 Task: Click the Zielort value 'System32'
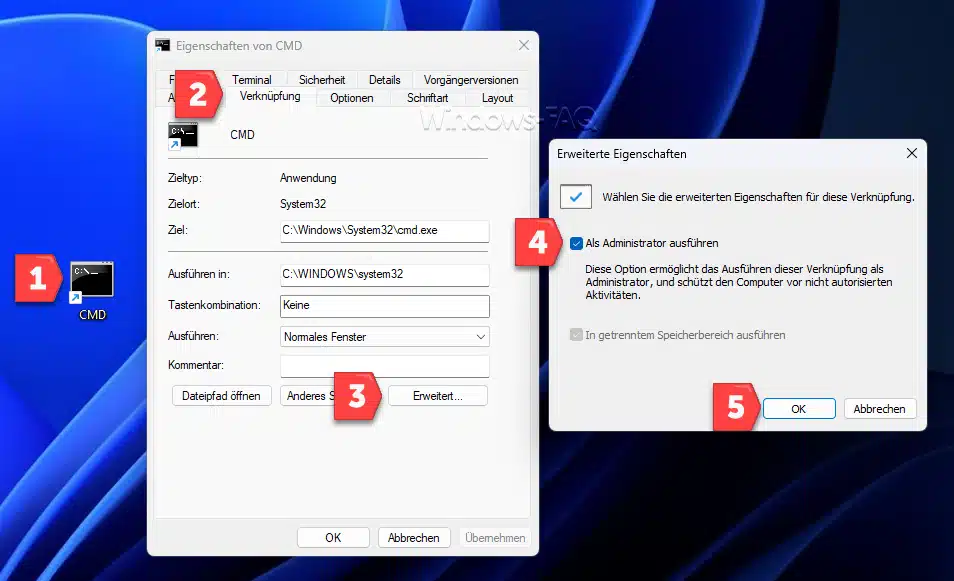[303, 204]
